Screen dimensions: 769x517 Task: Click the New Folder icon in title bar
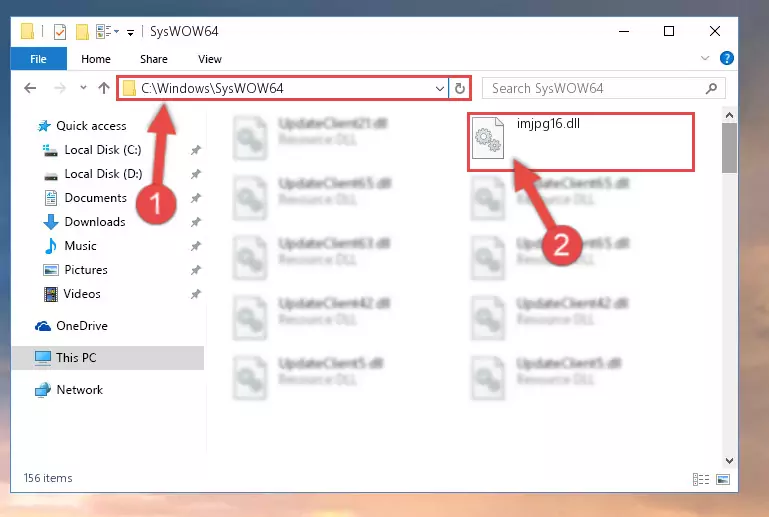coord(82,32)
